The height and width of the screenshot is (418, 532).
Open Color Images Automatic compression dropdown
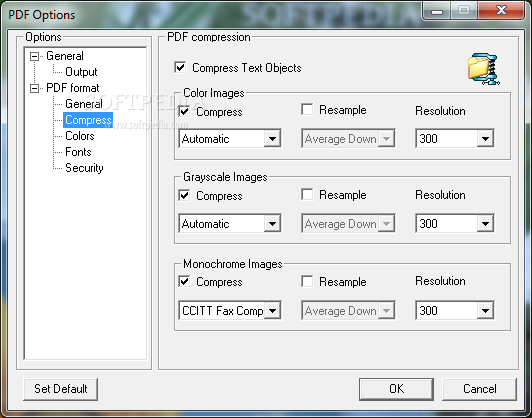coord(230,138)
